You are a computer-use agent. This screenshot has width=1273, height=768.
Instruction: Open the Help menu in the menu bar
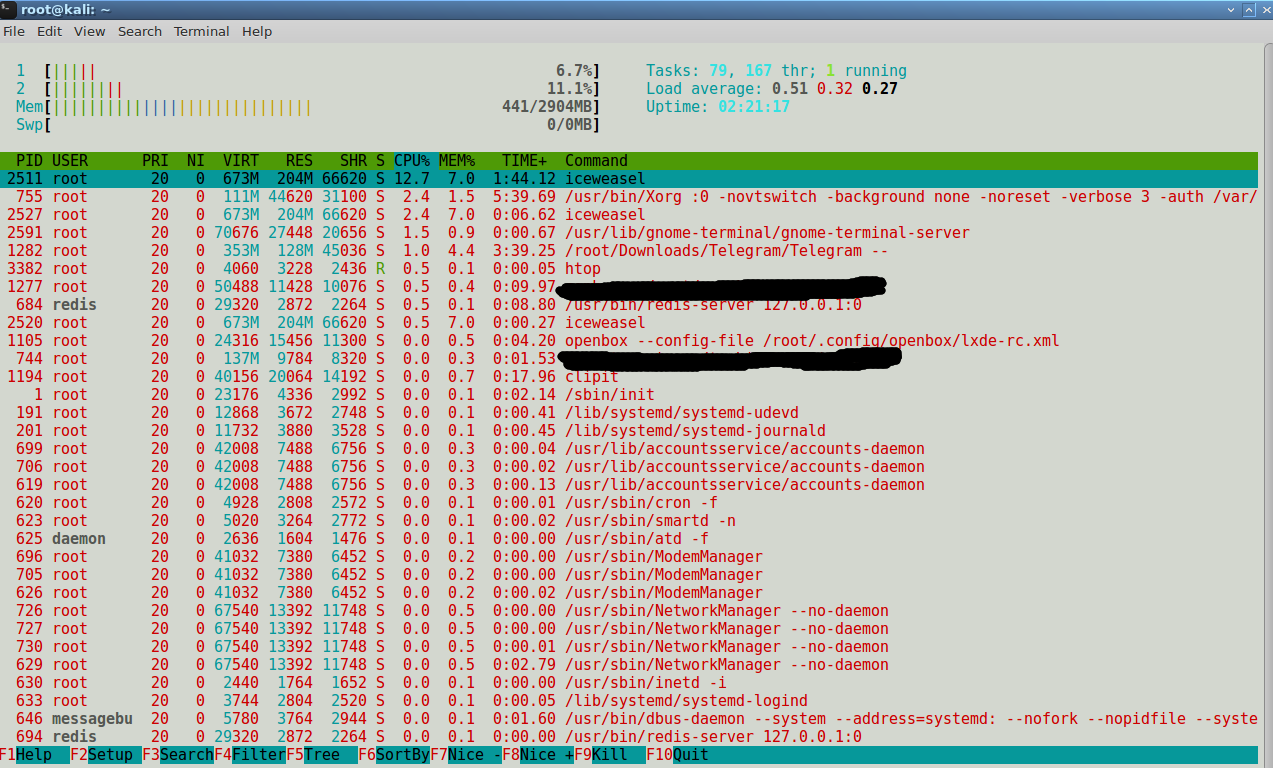(256, 31)
